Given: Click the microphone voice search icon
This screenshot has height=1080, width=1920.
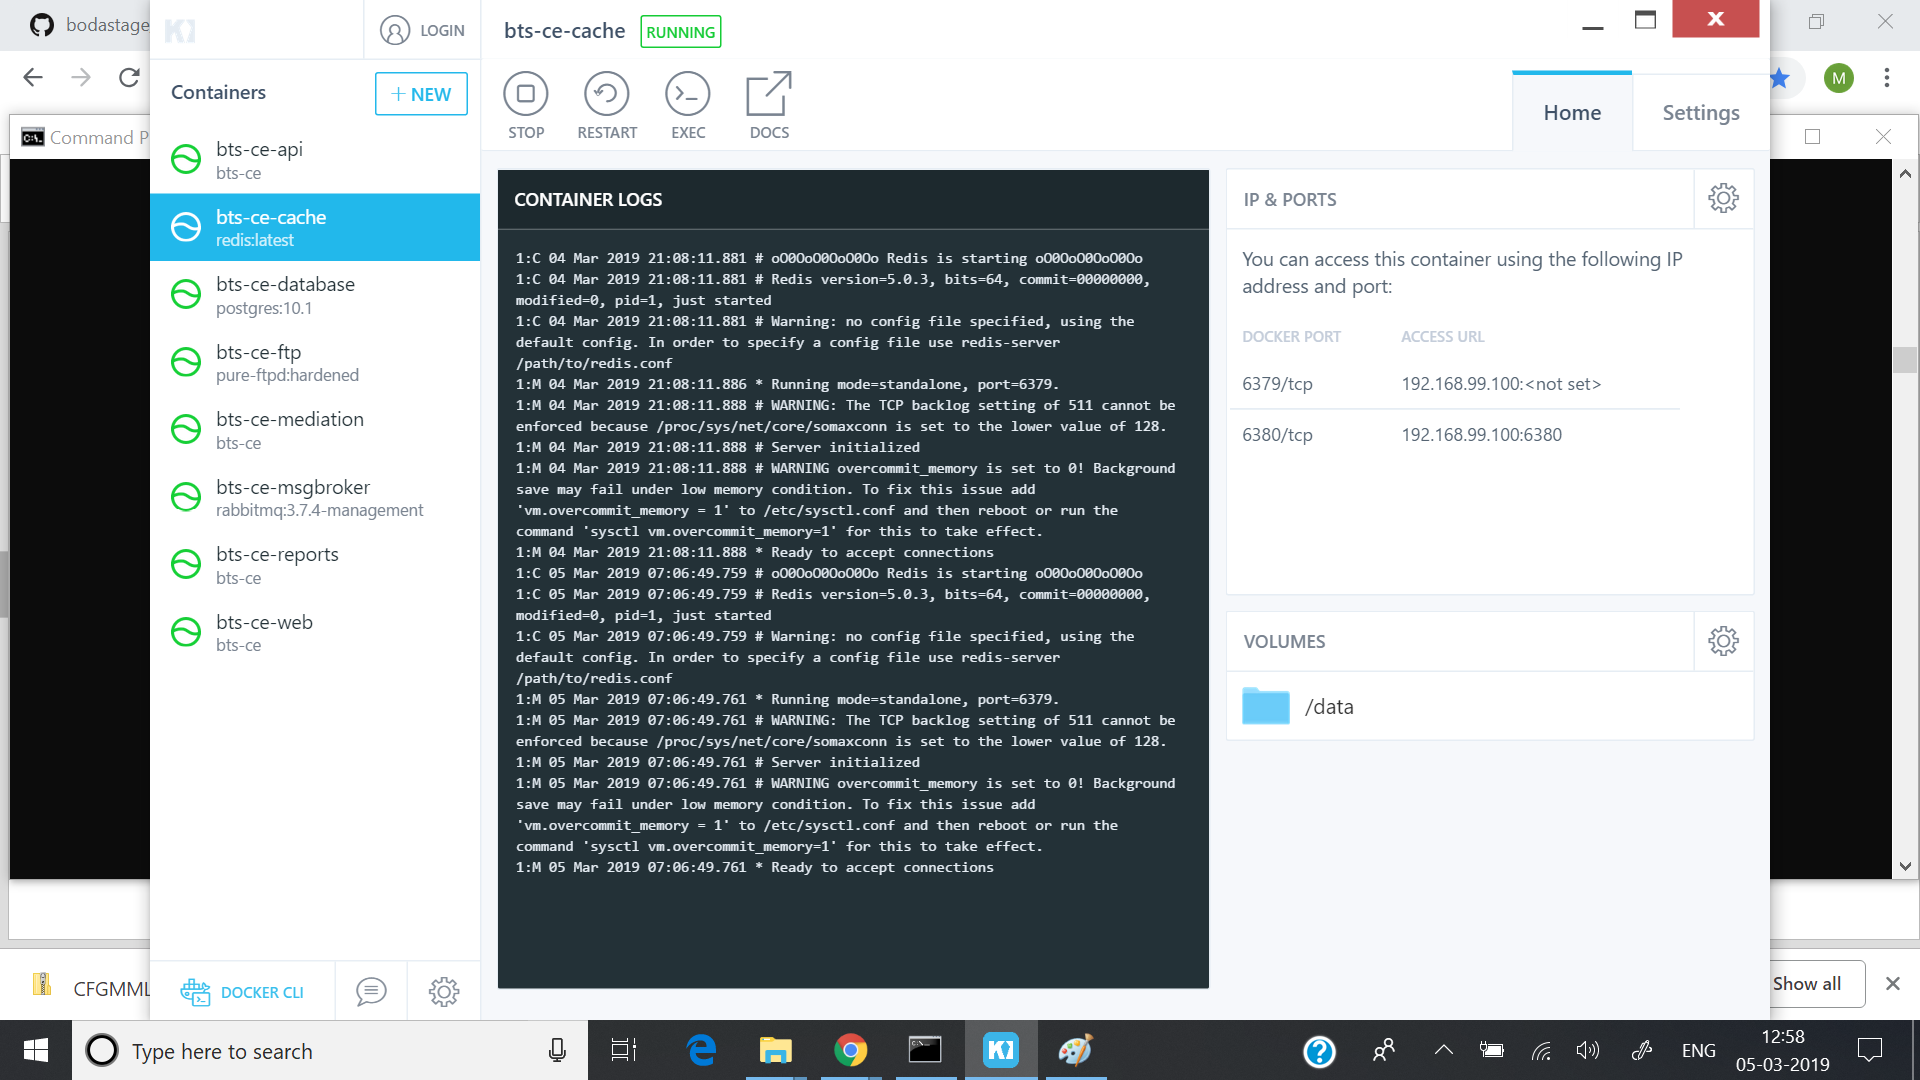Looking at the screenshot, I should 557,1050.
